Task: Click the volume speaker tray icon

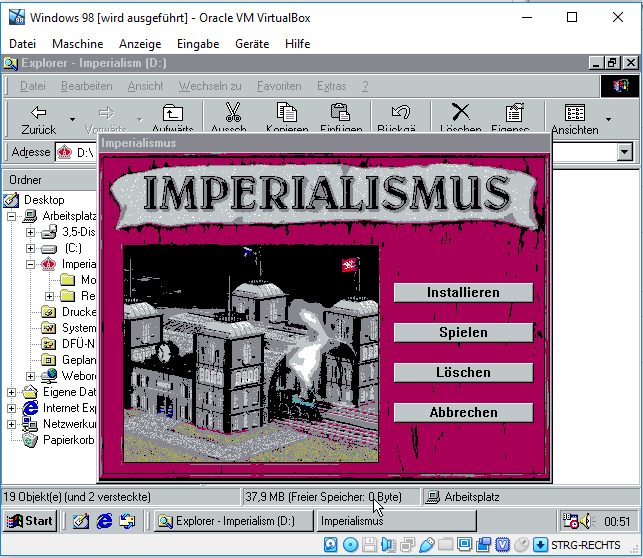Action: (587, 522)
